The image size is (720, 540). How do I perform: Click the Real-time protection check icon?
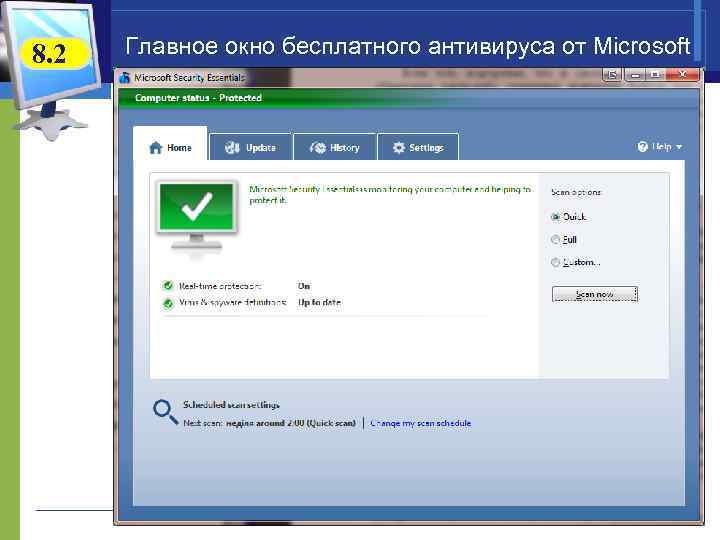(x=168, y=286)
